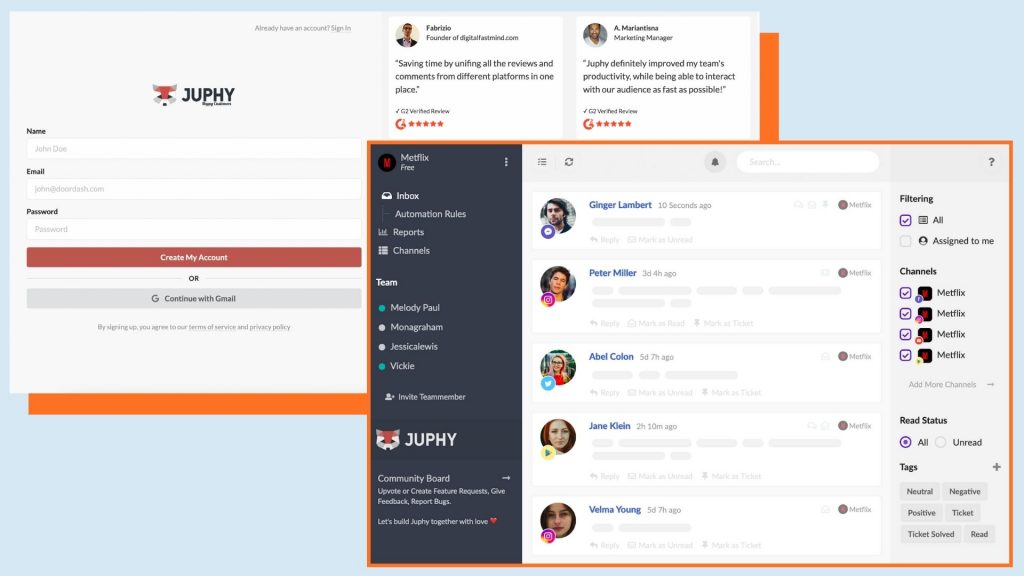Select the Positive tag
This screenshot has height=576, width=1024.
(x=921, y=513)
